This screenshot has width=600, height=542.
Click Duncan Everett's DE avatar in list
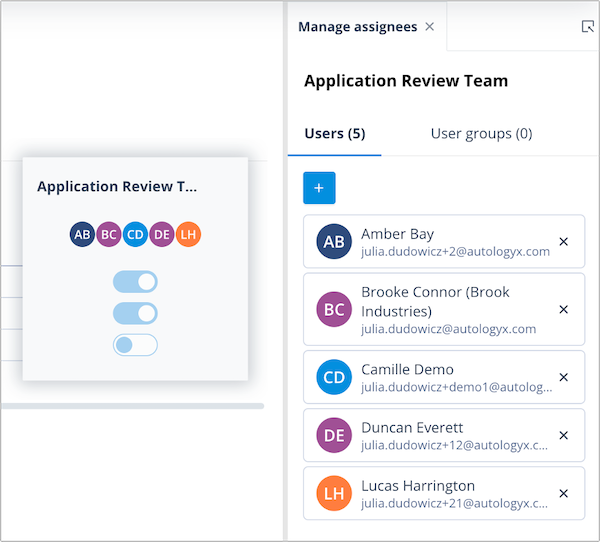(x=334, y=435)
